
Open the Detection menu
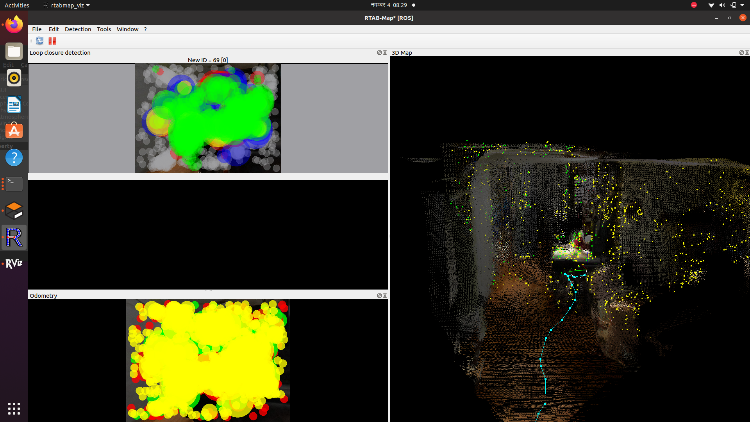pos(77,29)
